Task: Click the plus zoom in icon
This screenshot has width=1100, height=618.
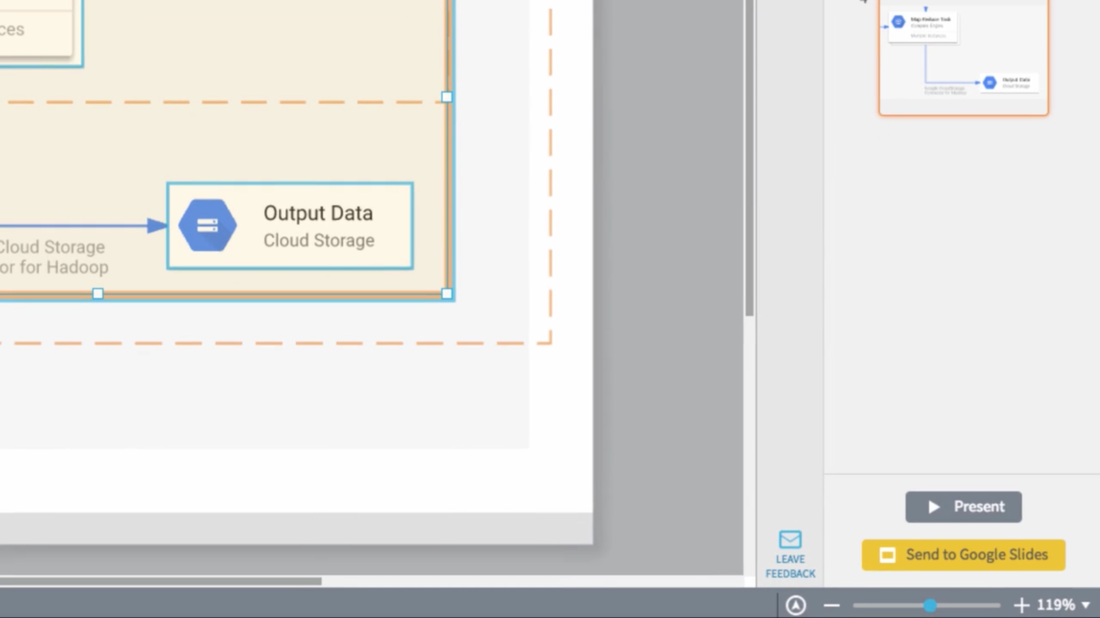Action: 1021,605
